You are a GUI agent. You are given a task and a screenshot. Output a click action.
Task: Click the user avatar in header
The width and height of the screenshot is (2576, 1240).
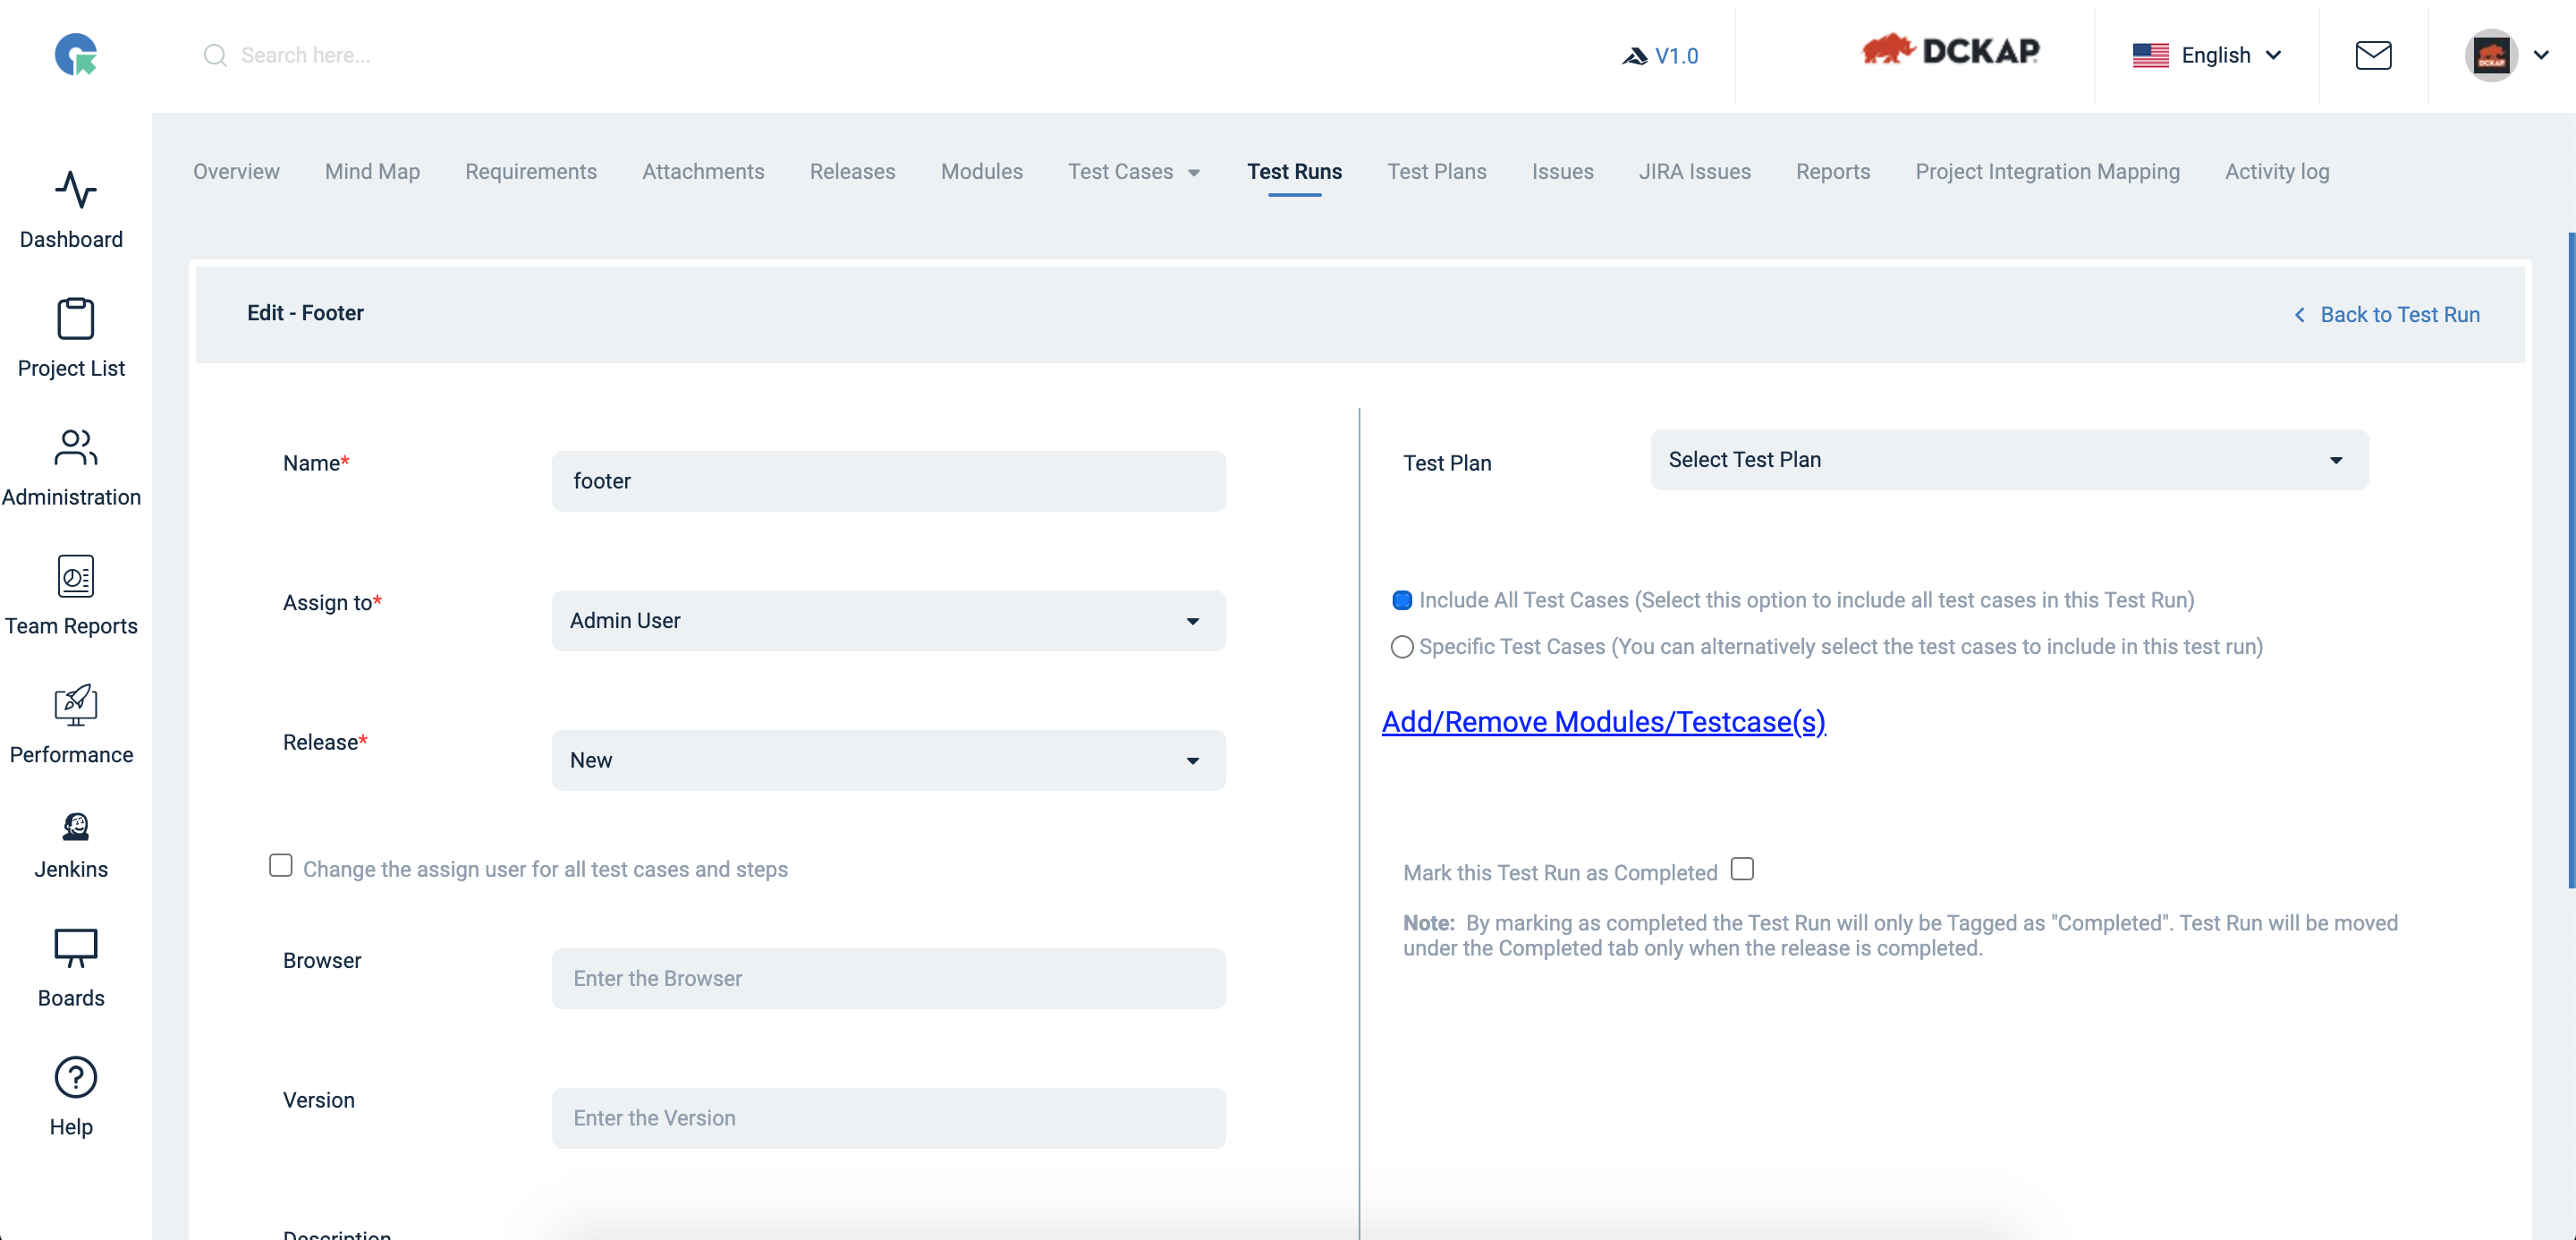[x=2490, y=55]
